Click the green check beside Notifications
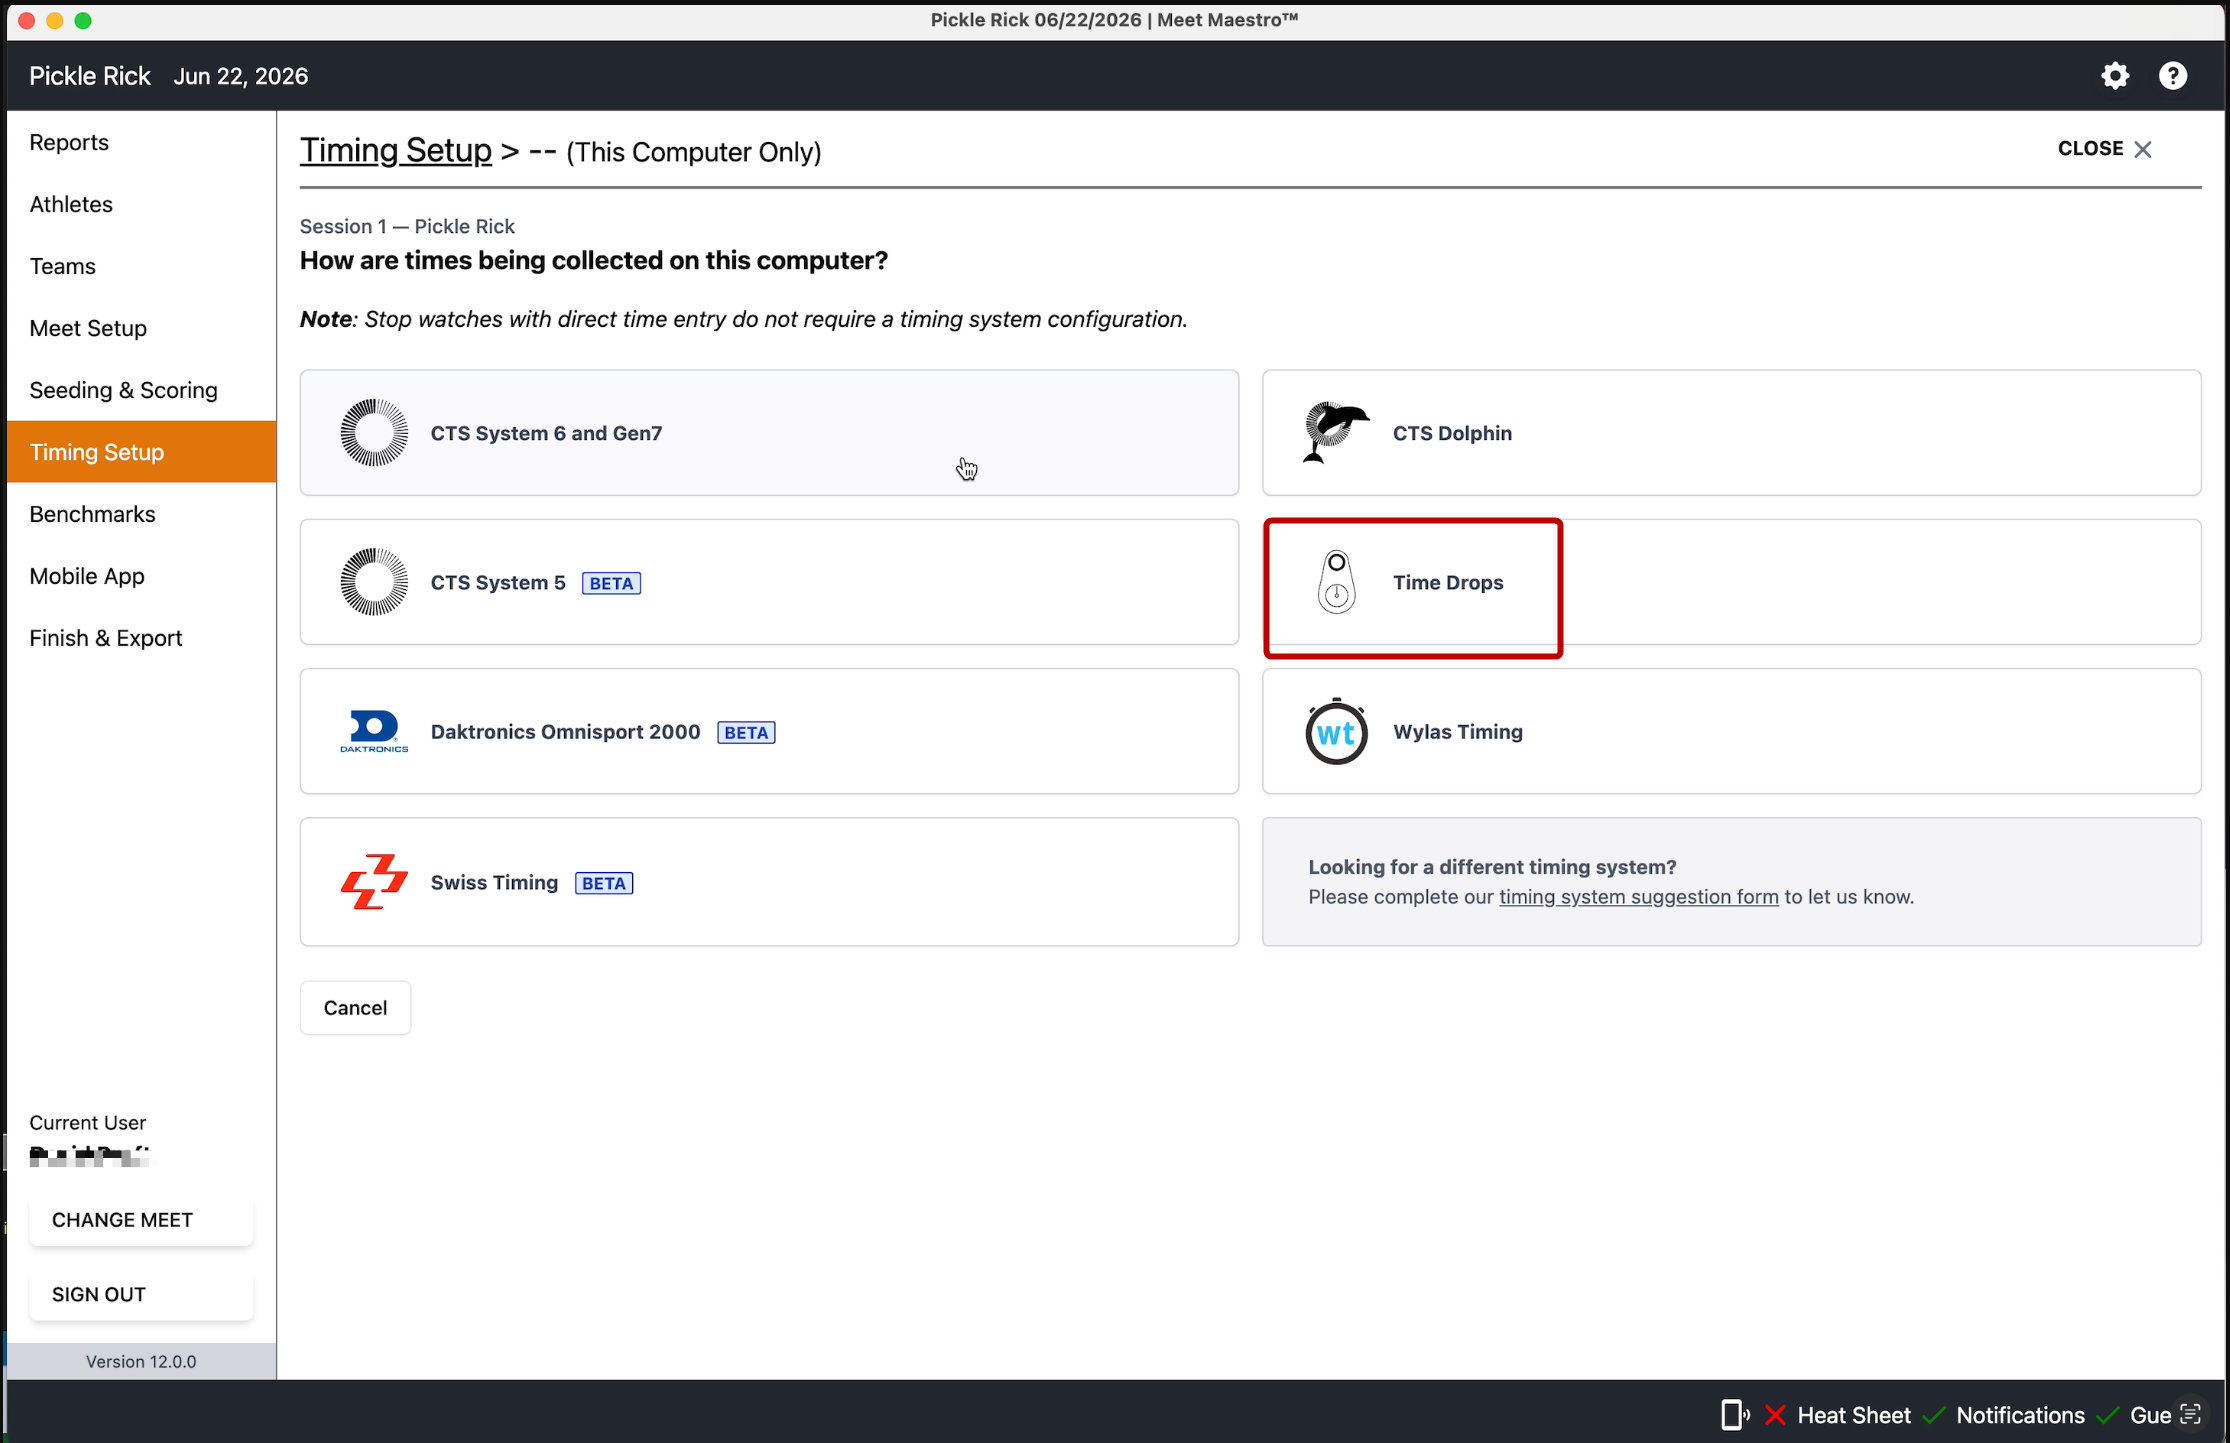Viewport: 2230px width, 1443px height. (x=1934, y=1415)
